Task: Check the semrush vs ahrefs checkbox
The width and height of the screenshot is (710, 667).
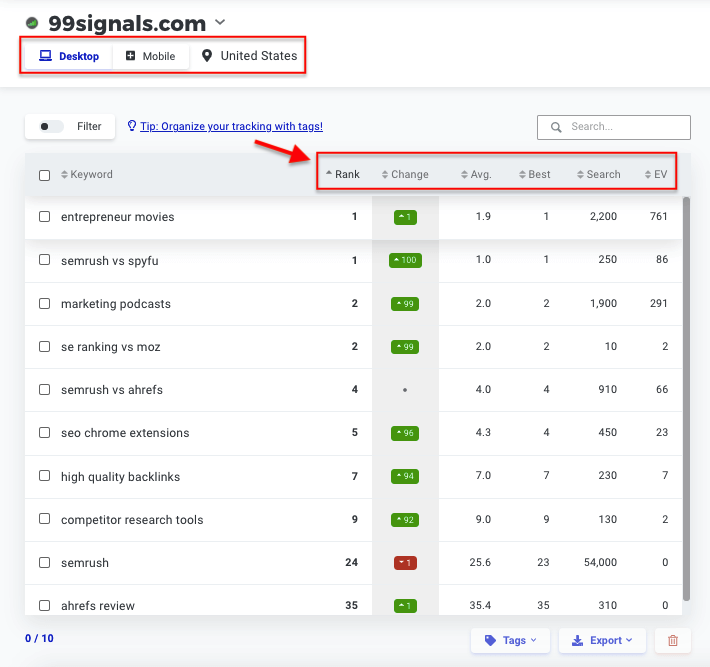Action: coord(44,389)
